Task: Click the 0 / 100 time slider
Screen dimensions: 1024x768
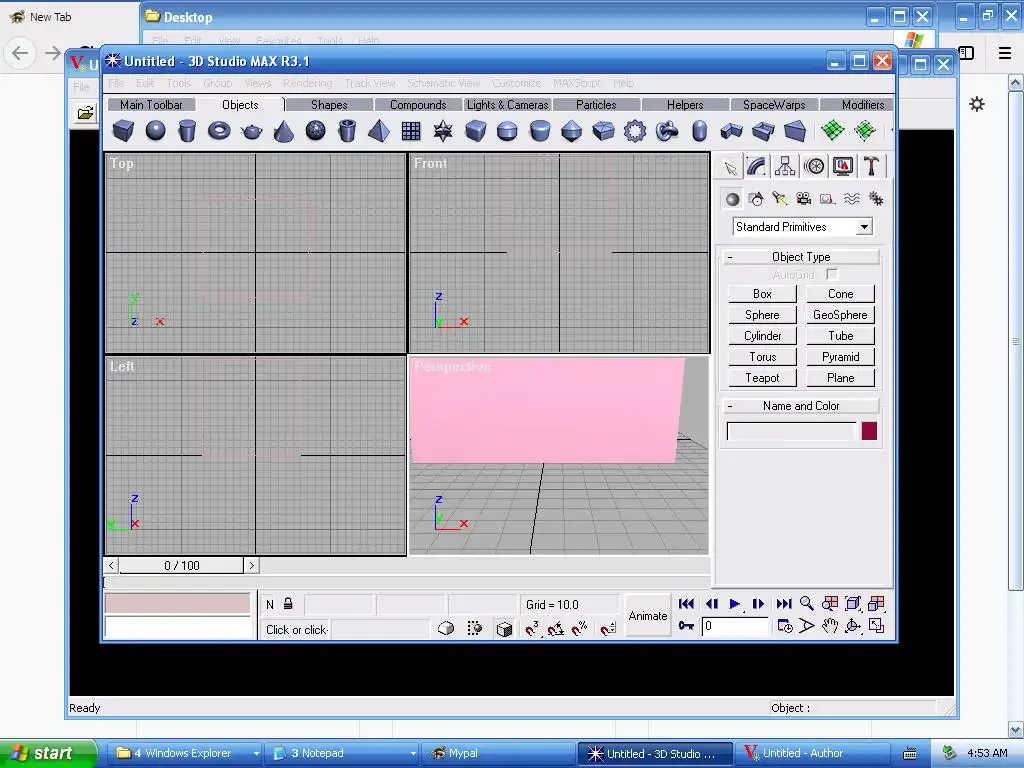Action: coord(182,566)
